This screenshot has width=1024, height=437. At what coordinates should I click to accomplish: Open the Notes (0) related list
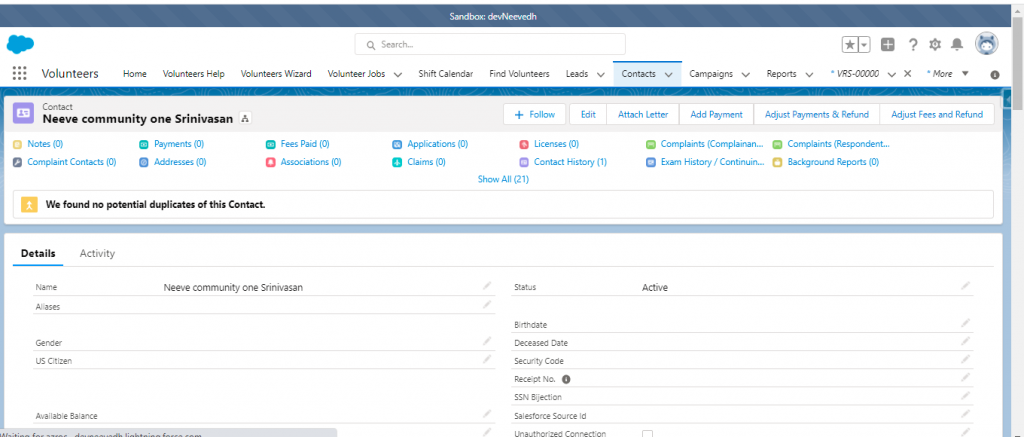click(x=45, y=144)
